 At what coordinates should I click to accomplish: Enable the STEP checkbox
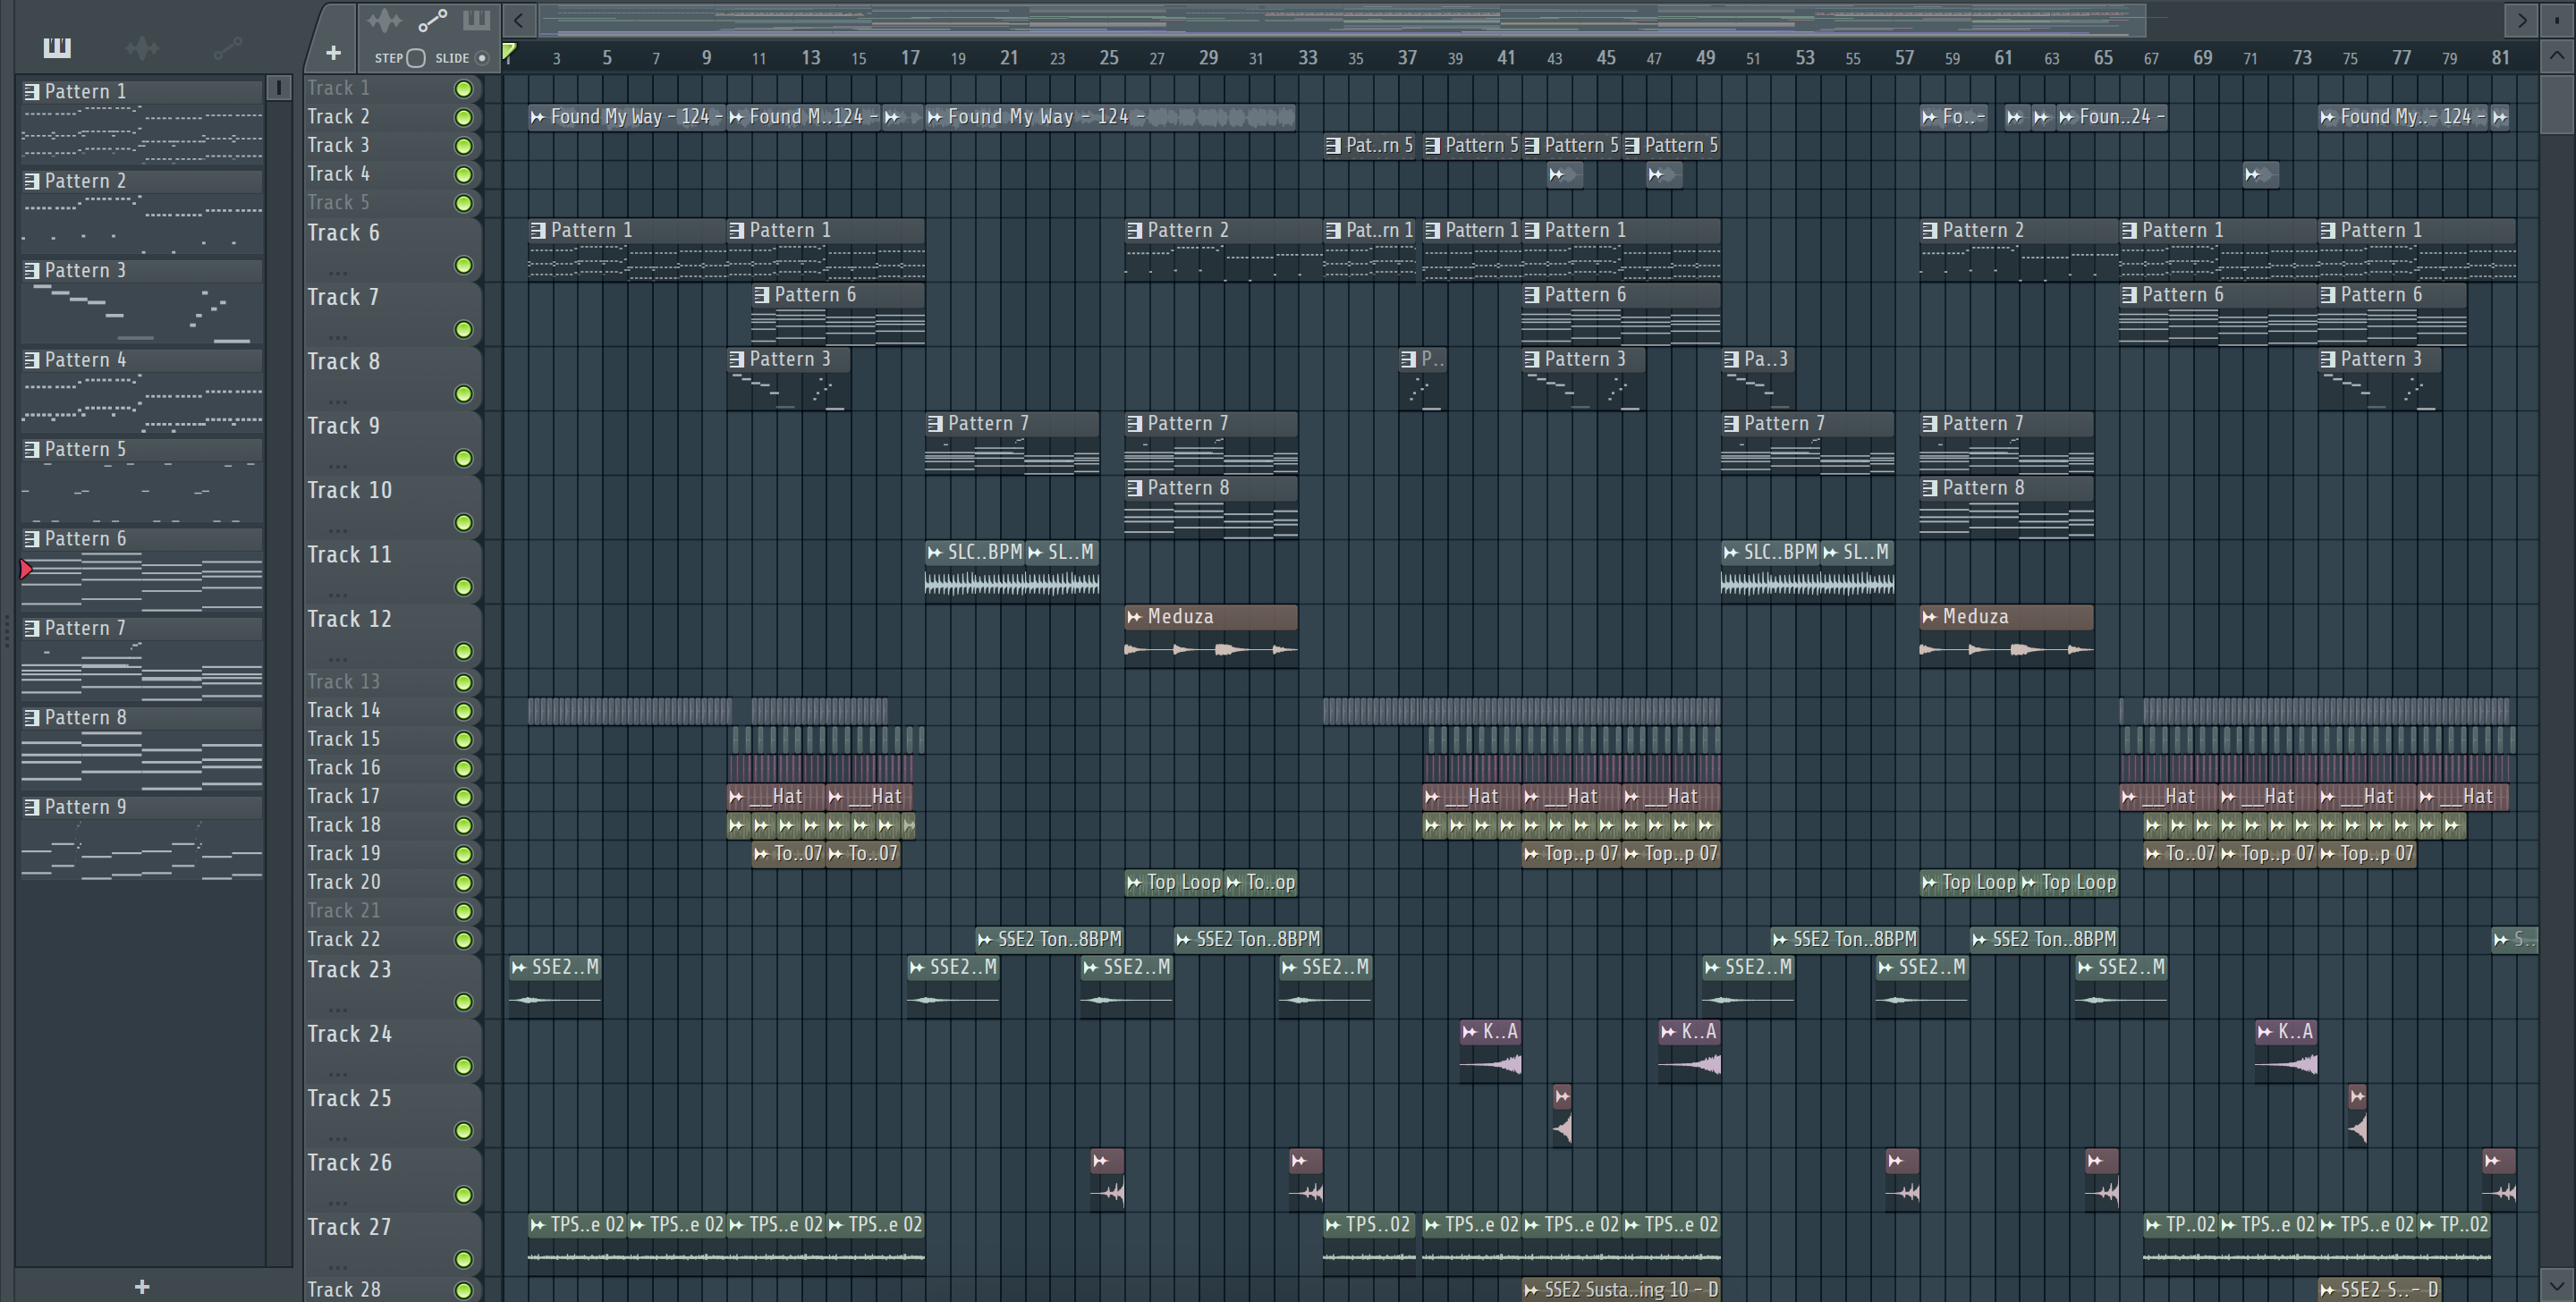tap(416, 58)
